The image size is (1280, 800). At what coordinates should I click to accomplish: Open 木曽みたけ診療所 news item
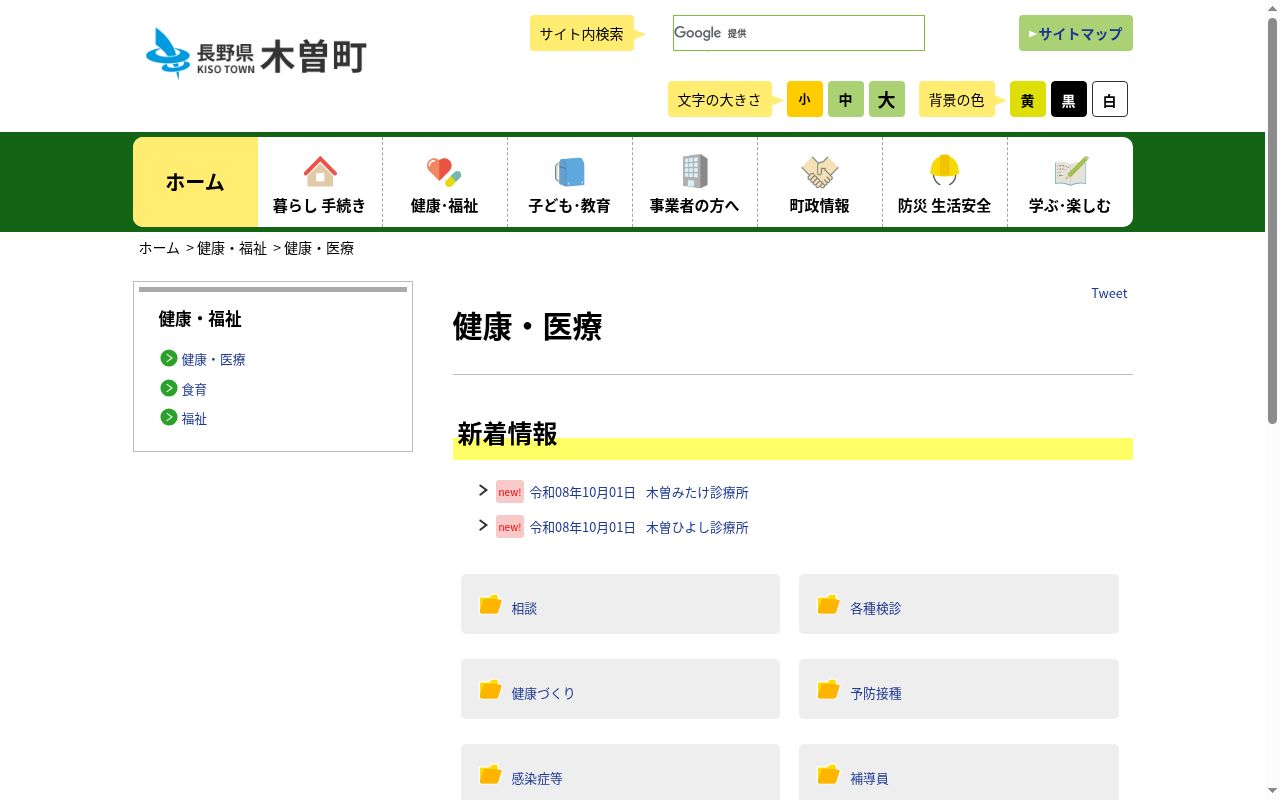(697, 492)
